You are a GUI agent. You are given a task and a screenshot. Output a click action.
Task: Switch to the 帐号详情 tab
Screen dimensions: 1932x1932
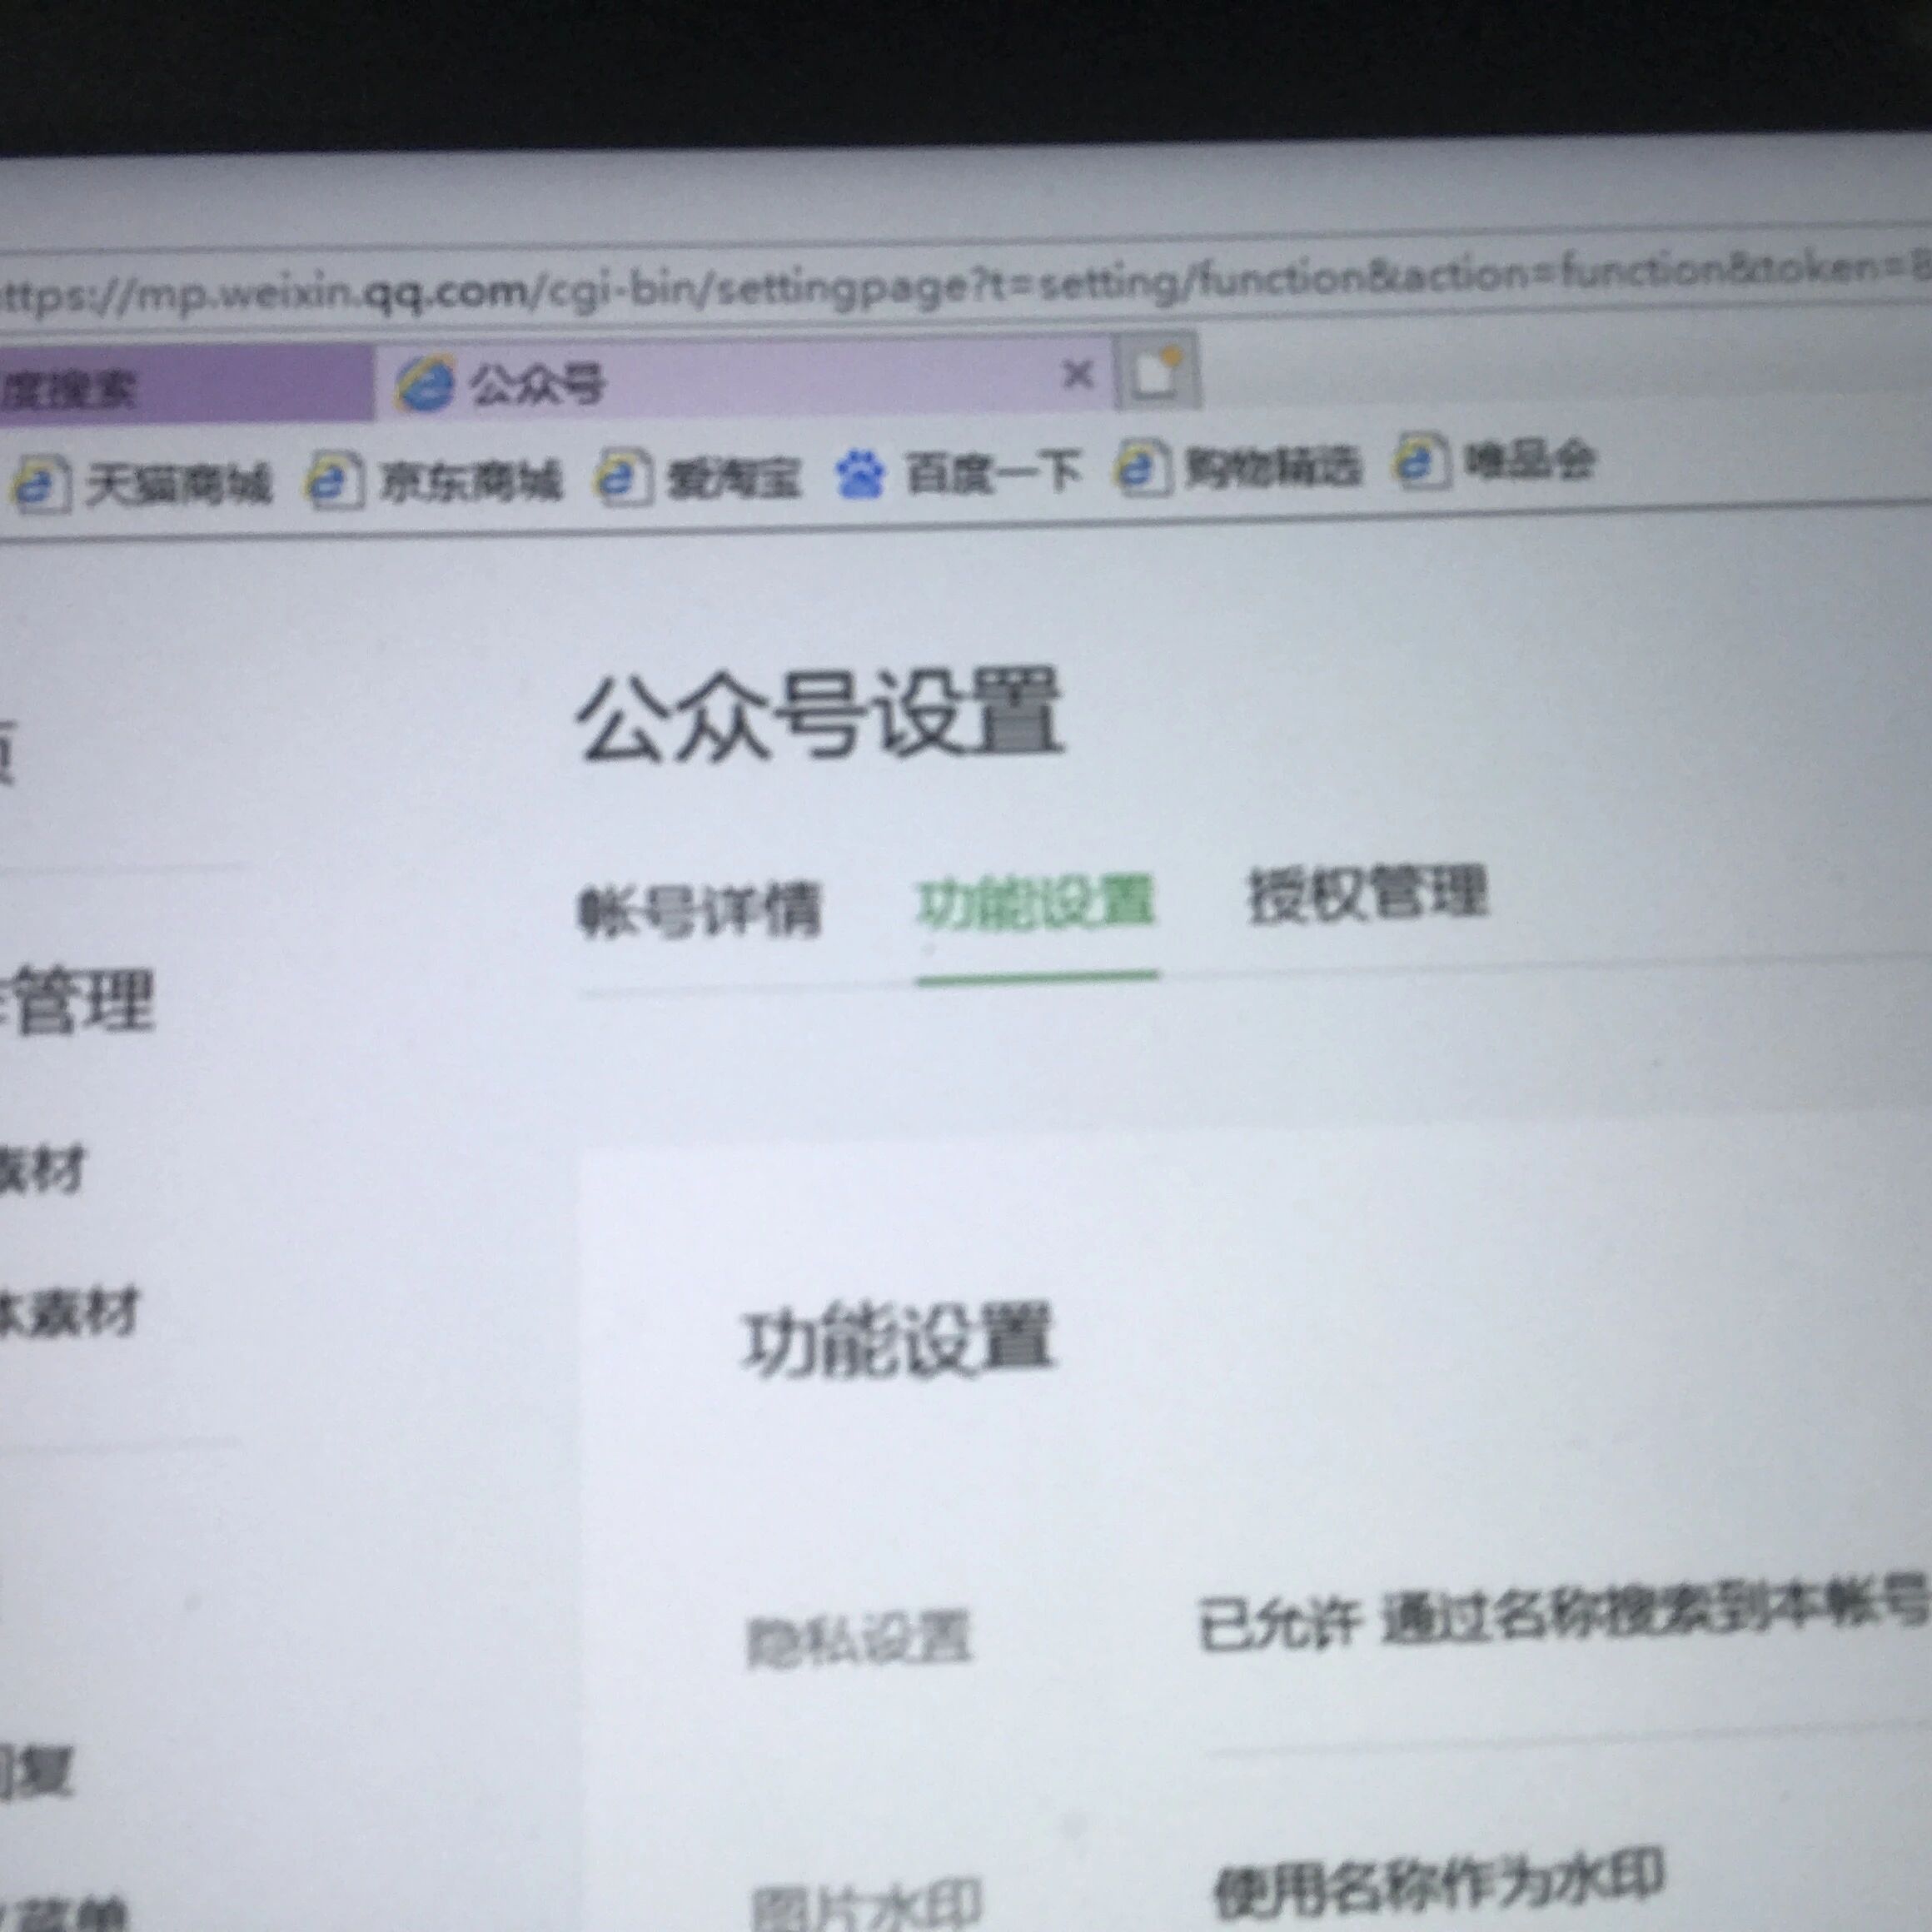[699, 911]
